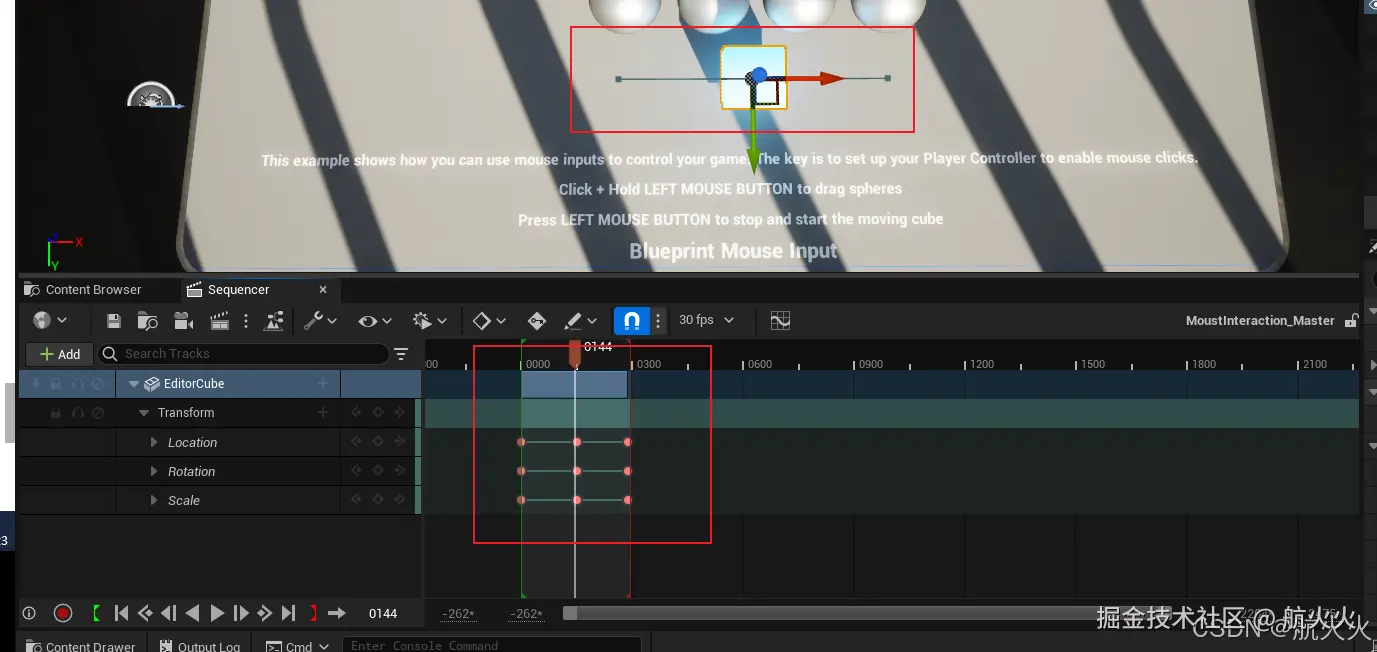Open render options three-dot menu beside the clapperboard
The image size is (1377, 652).
point(246,321)
